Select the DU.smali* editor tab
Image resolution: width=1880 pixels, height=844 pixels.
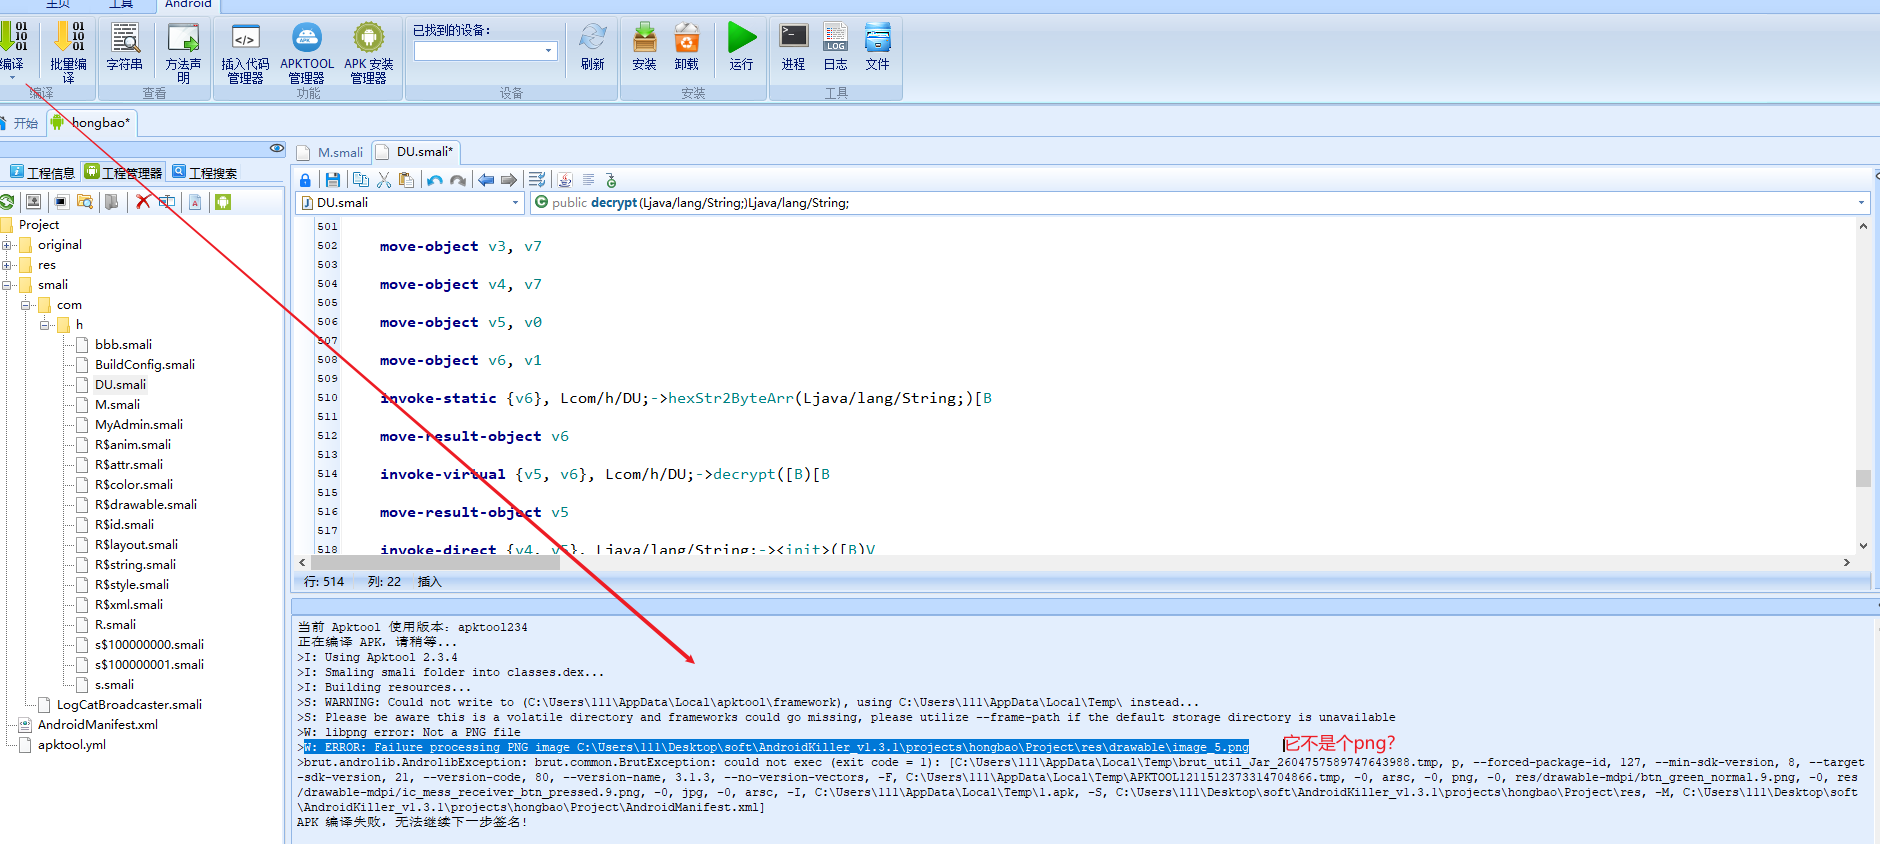click(415, 152)
